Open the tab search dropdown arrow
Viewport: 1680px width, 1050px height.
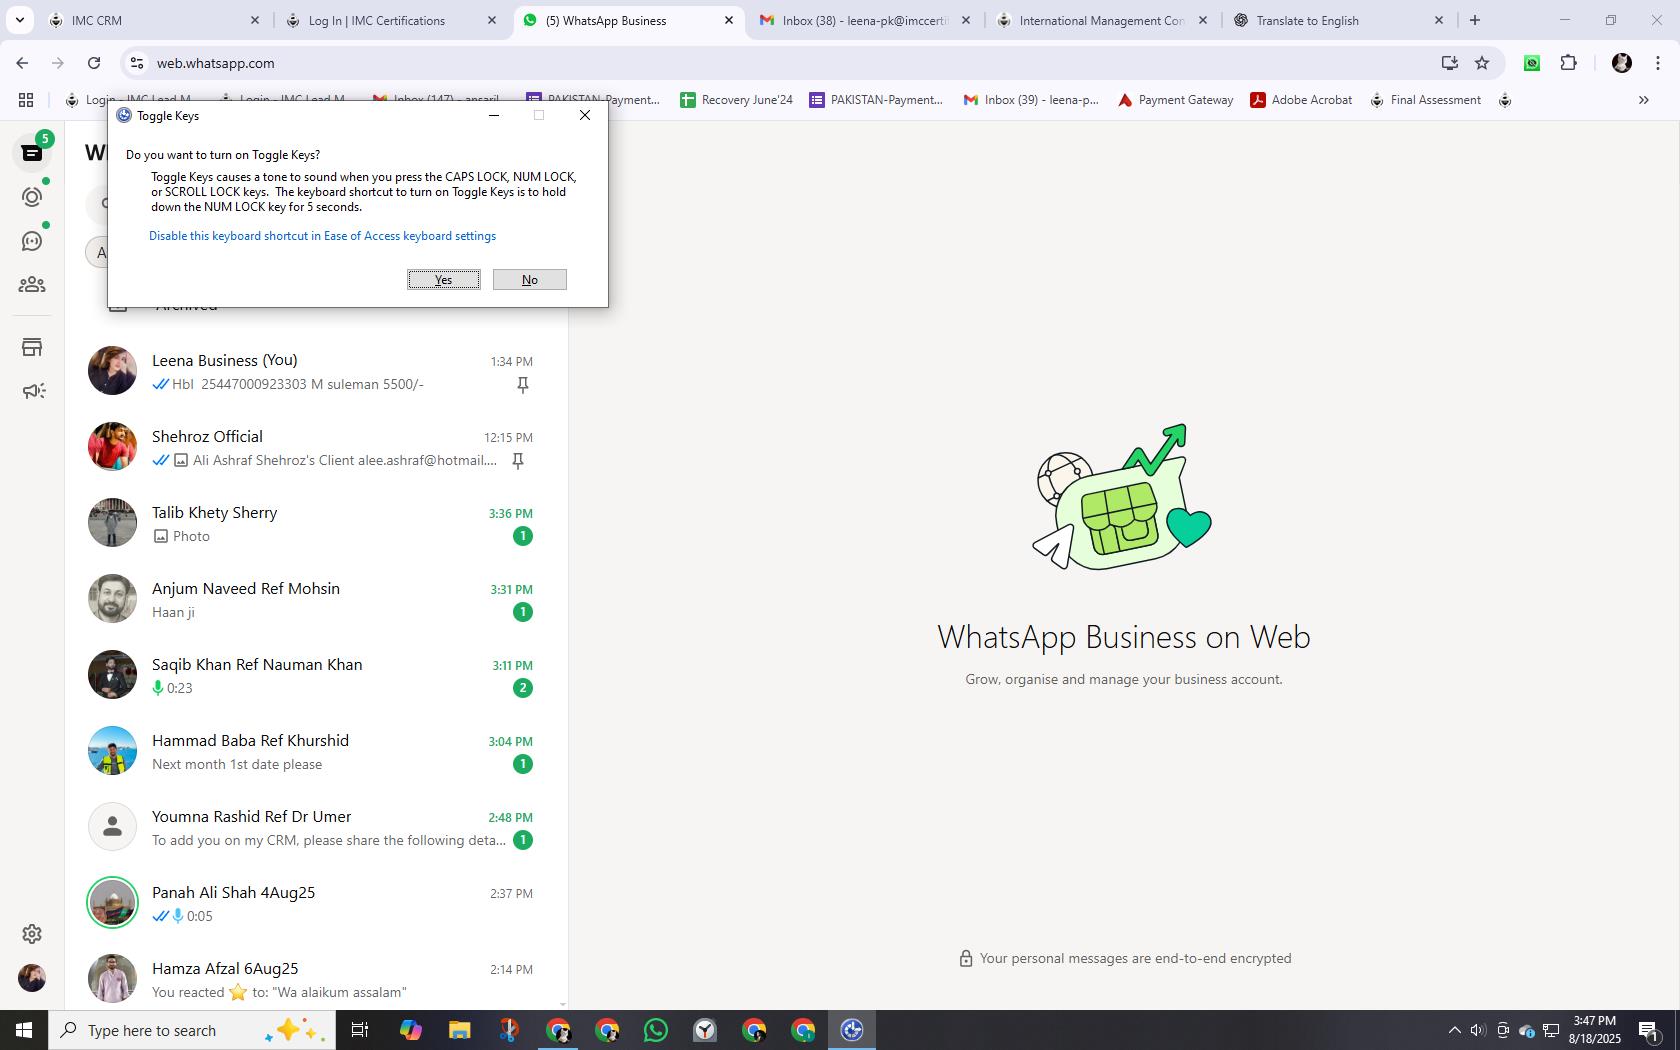click(x=19, y=20)
